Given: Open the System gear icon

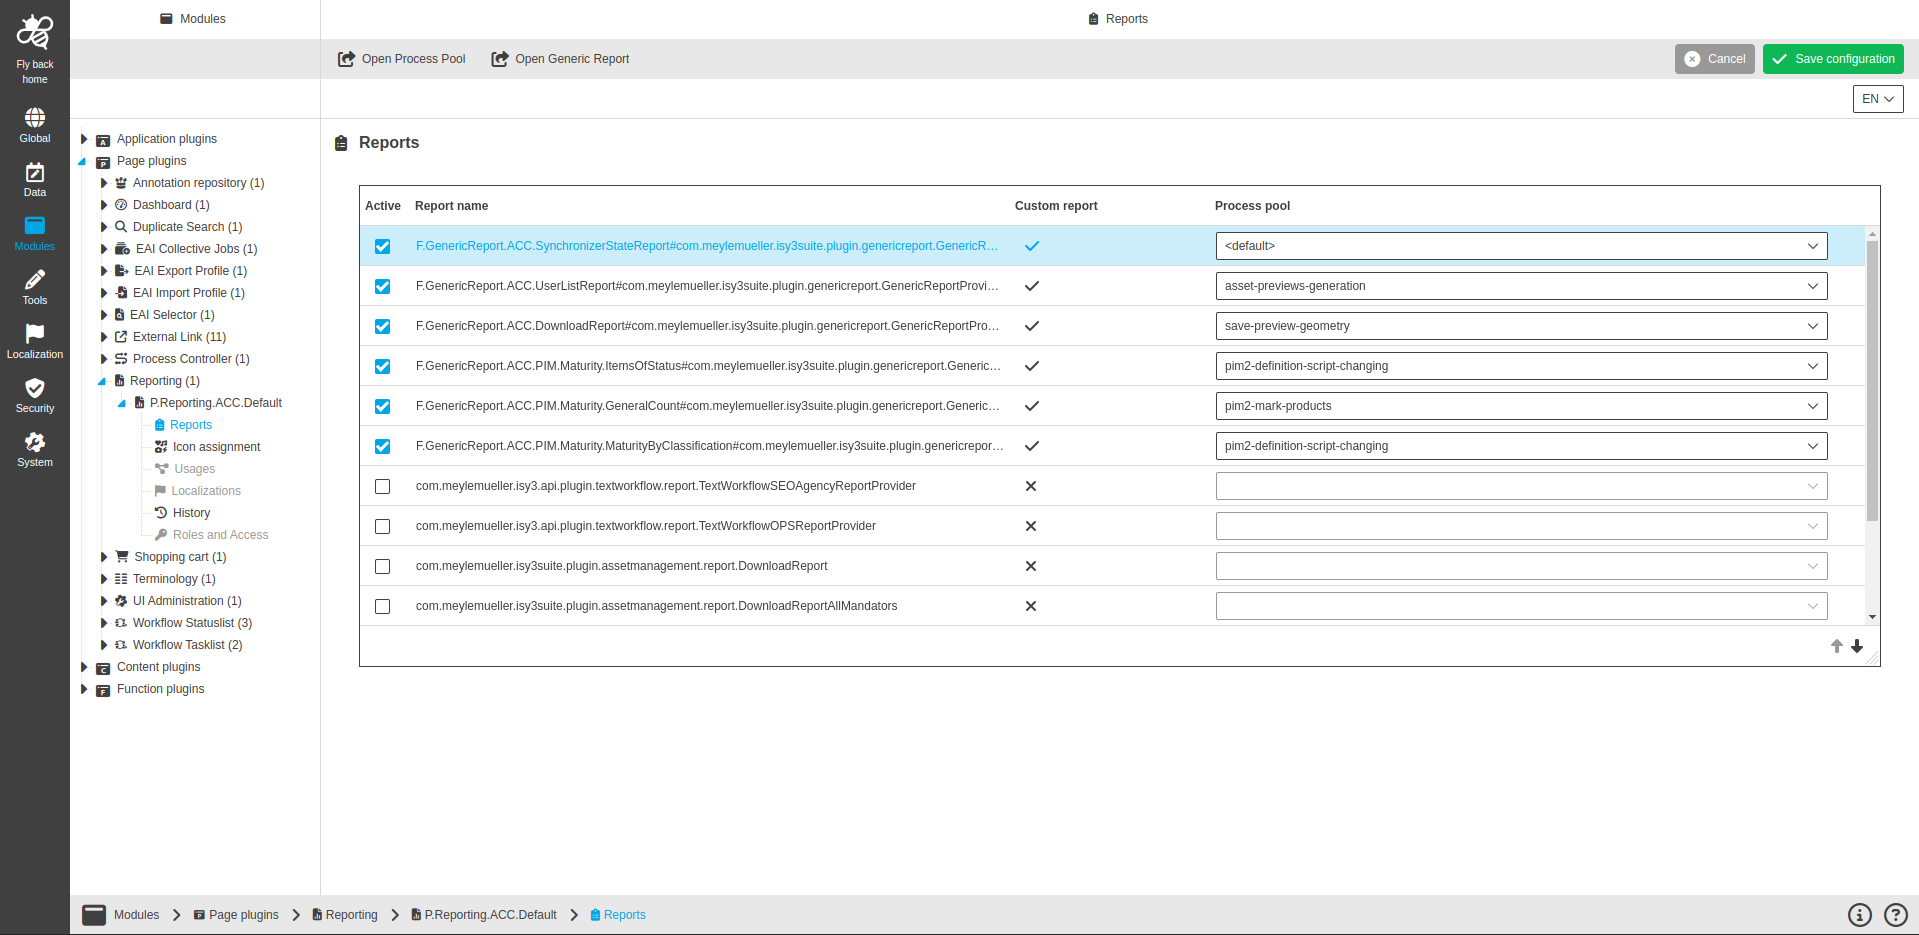Looking at the screenshot, I should point(34,442).
